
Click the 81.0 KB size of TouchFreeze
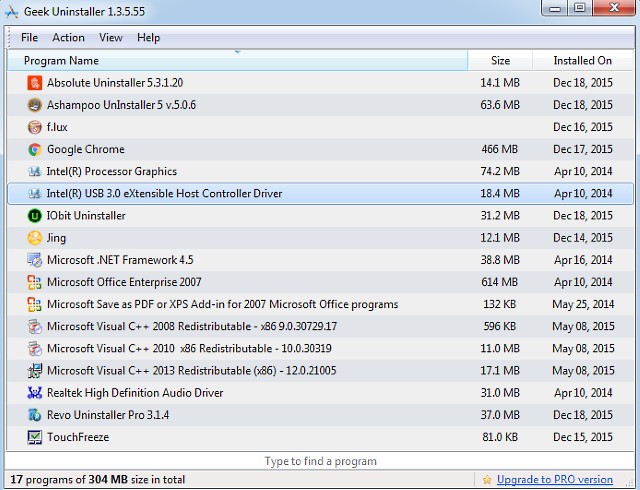pos(500,437)
